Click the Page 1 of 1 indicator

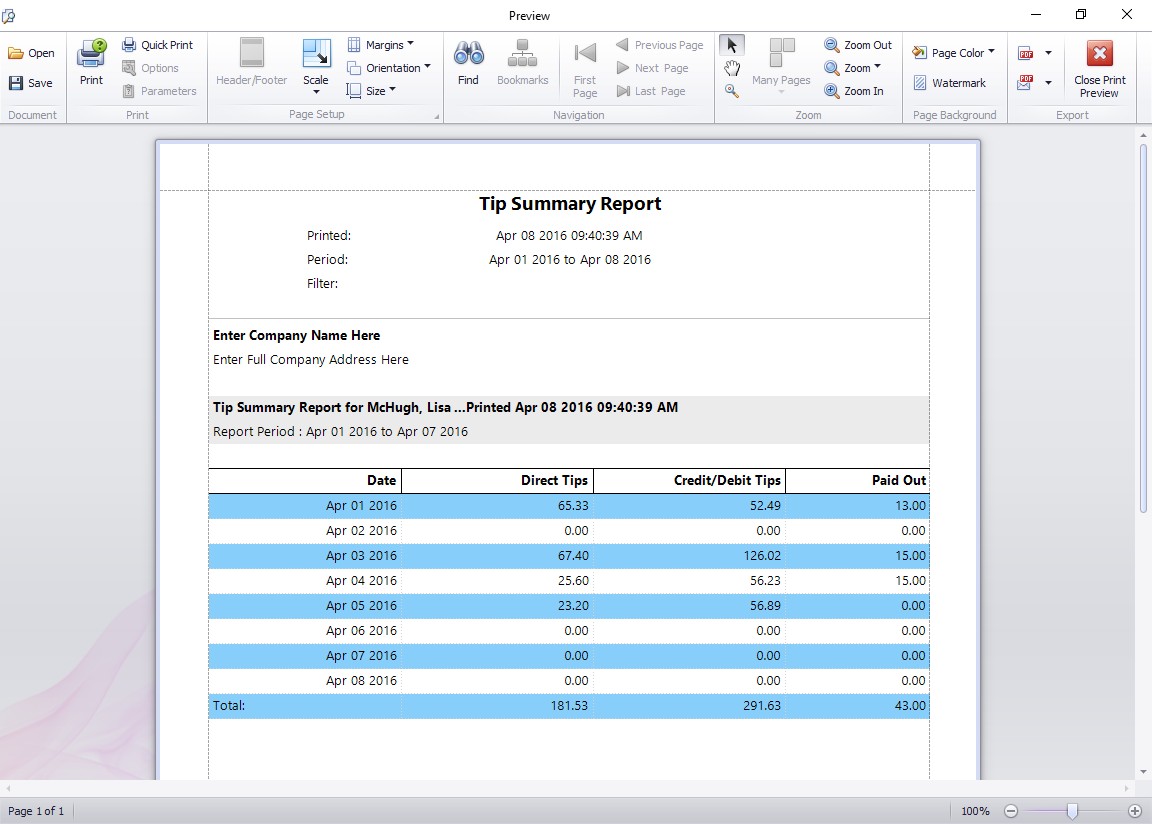36,811
